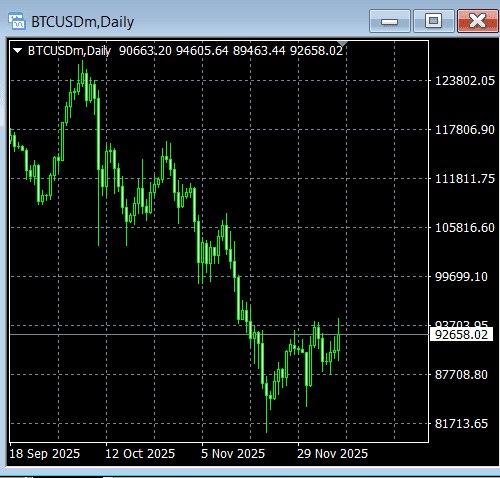Click the 87708.80 price scale label

tap(461, 375)
